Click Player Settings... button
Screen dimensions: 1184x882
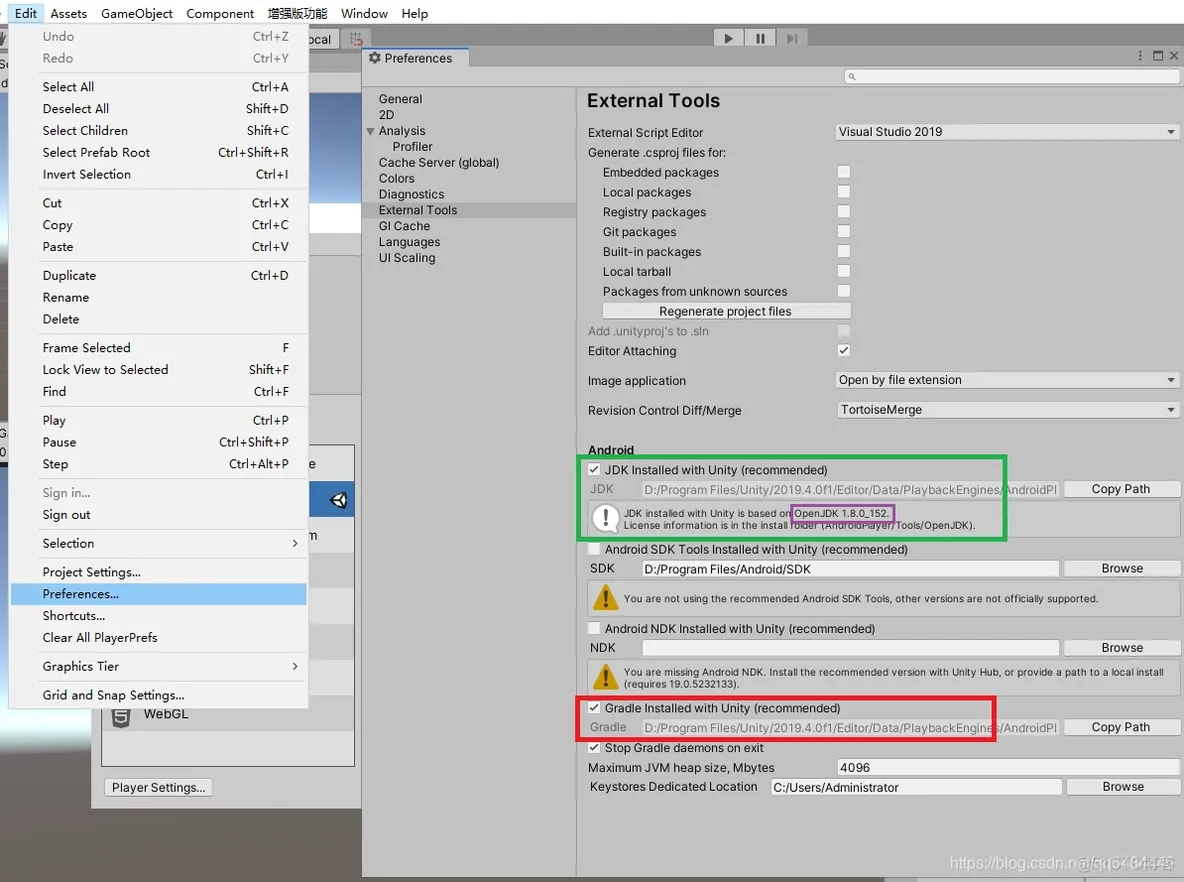[x=159, y=788]
